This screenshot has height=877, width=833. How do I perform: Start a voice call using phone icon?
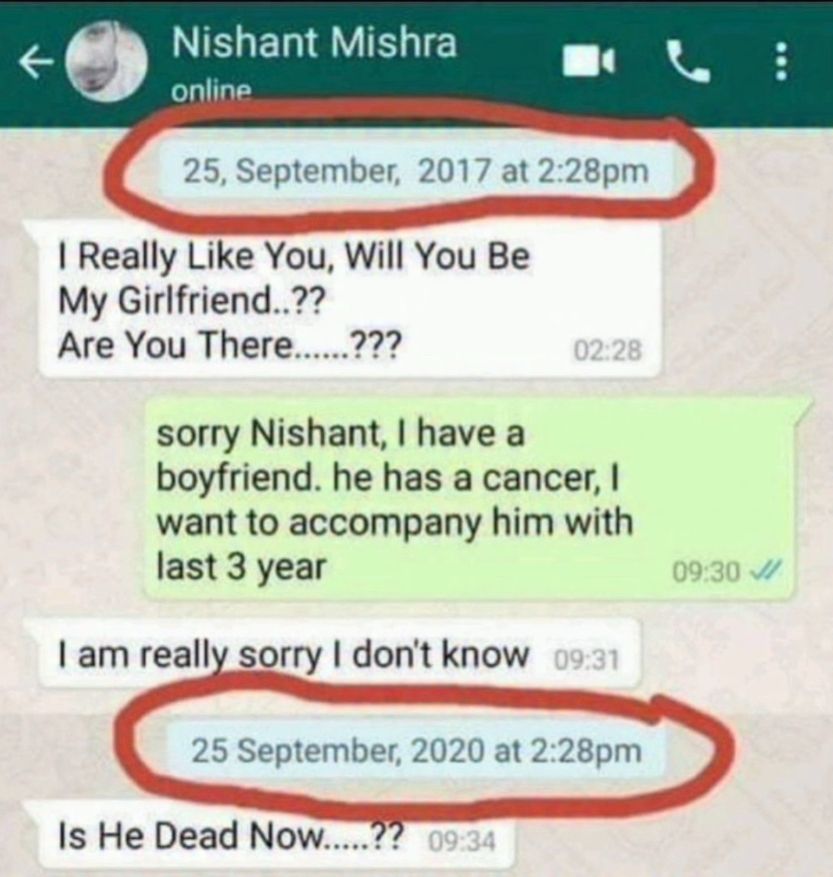click(688, 62)
